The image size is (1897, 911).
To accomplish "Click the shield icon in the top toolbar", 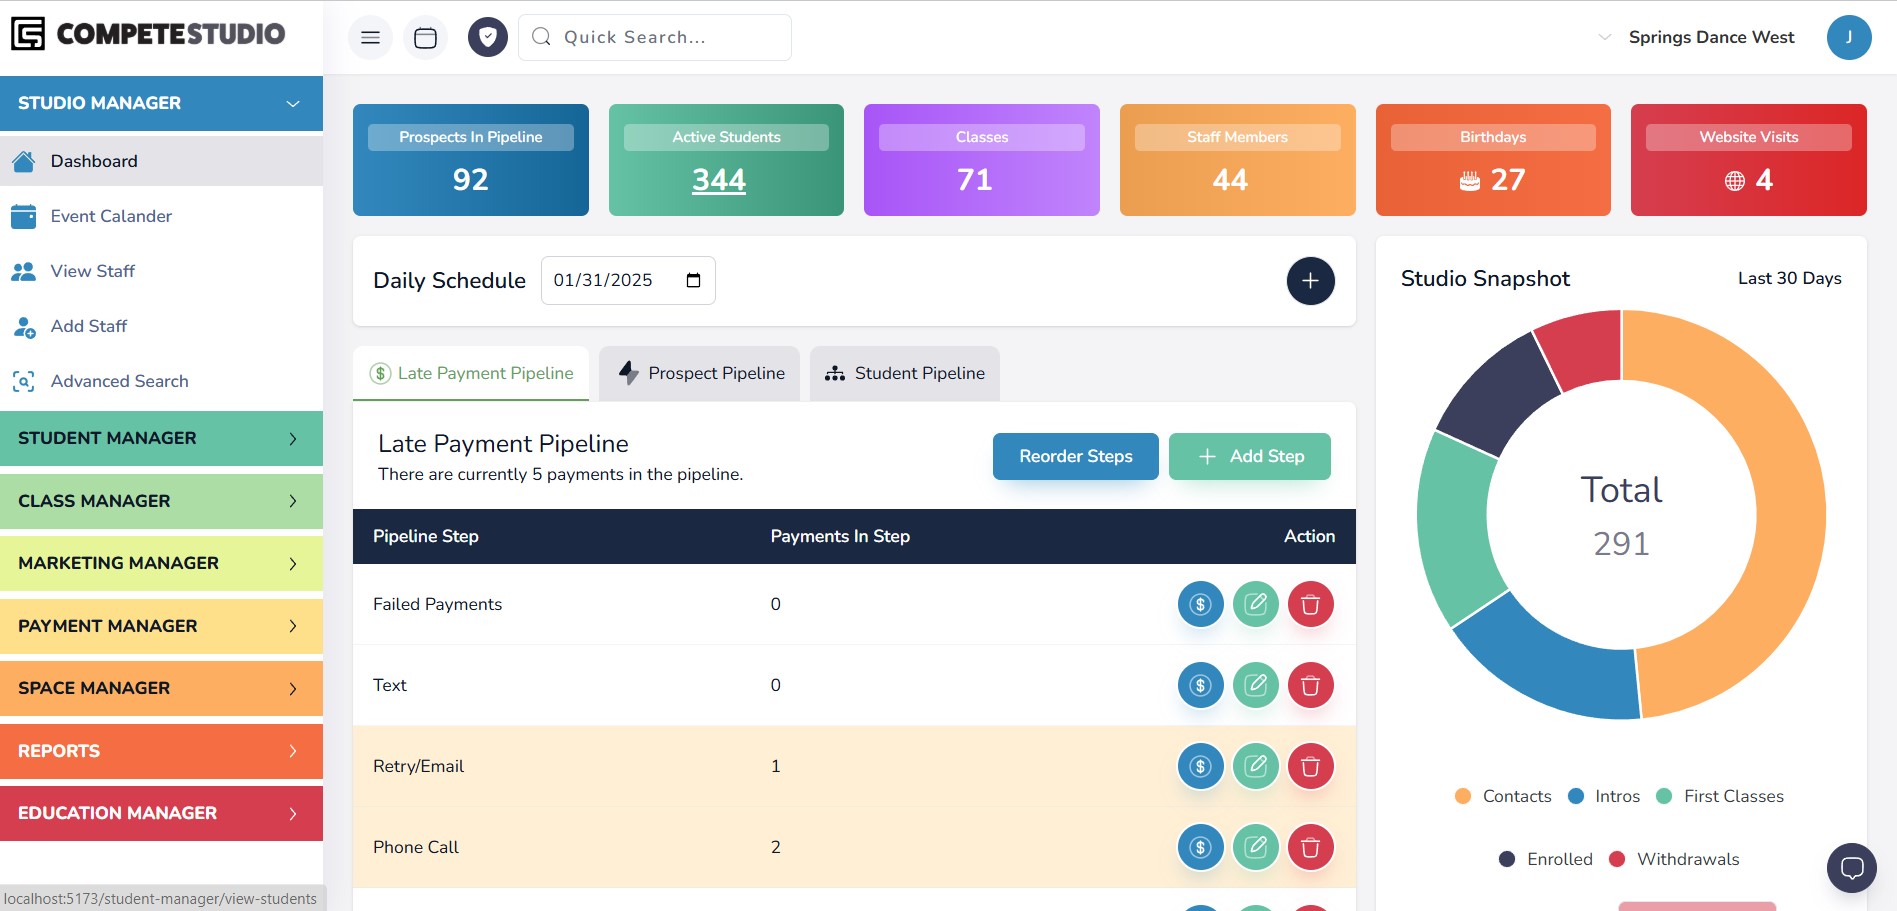I will pyautogui.click(x=487, y=37).
